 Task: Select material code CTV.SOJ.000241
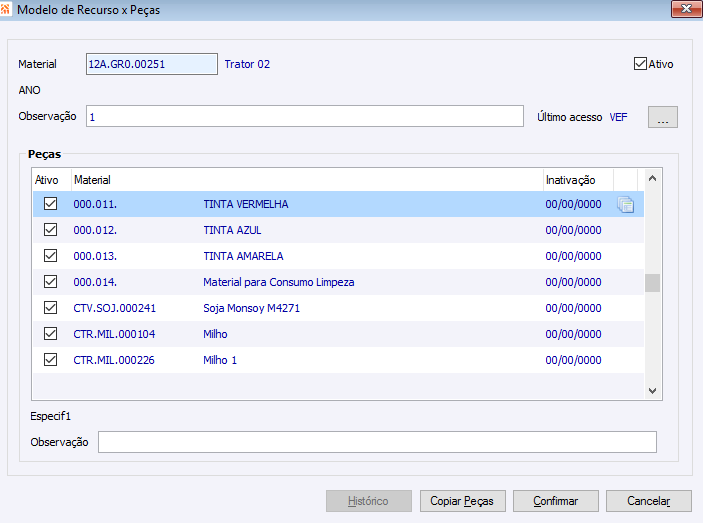click(115, 308)
